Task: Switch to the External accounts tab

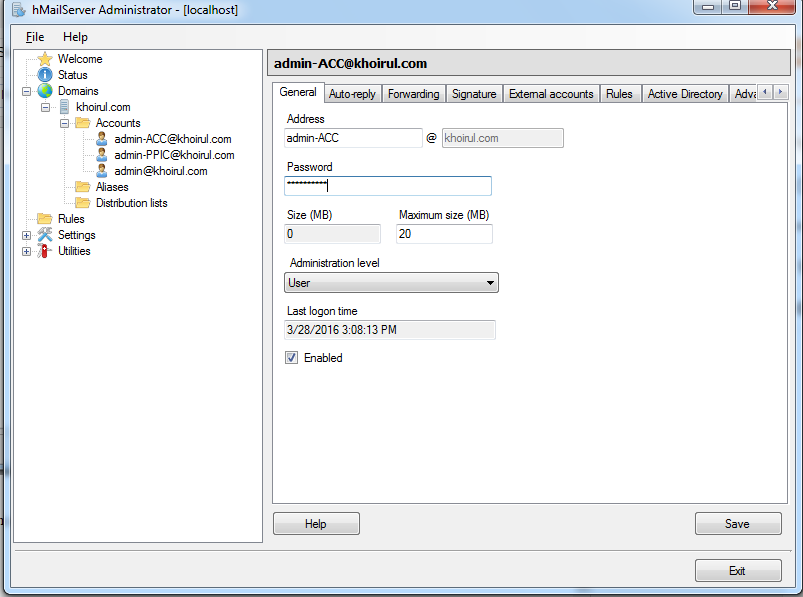Action: 551,94
